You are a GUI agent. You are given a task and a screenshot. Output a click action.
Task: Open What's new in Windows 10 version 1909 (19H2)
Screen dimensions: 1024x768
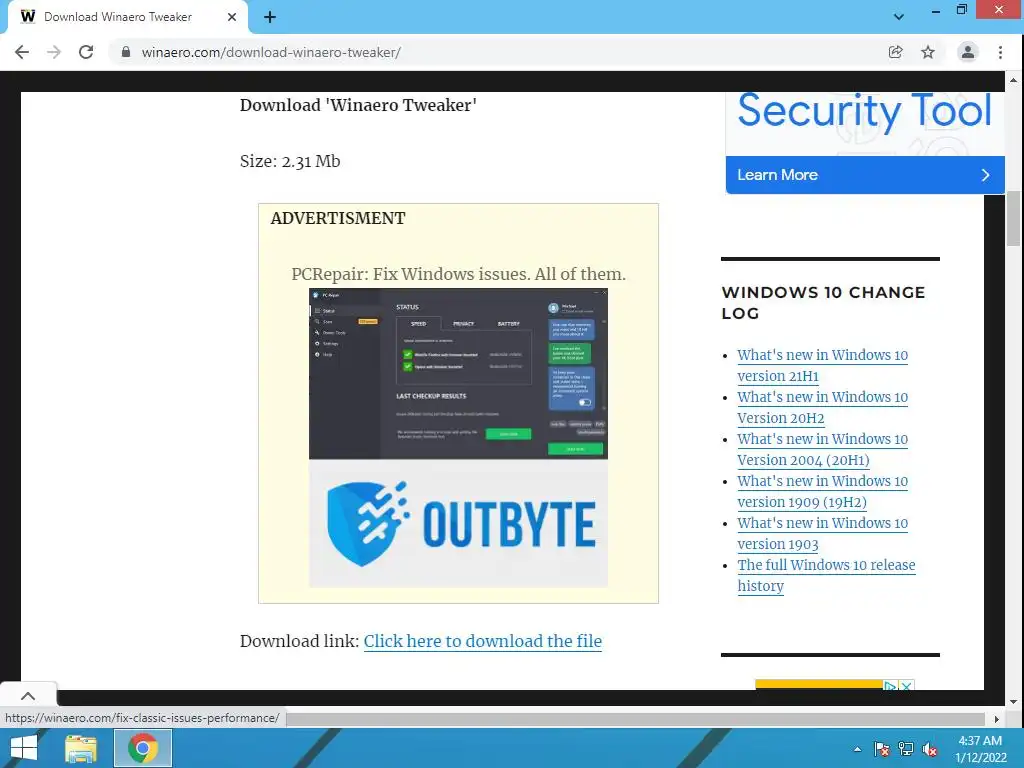[822, 492]
